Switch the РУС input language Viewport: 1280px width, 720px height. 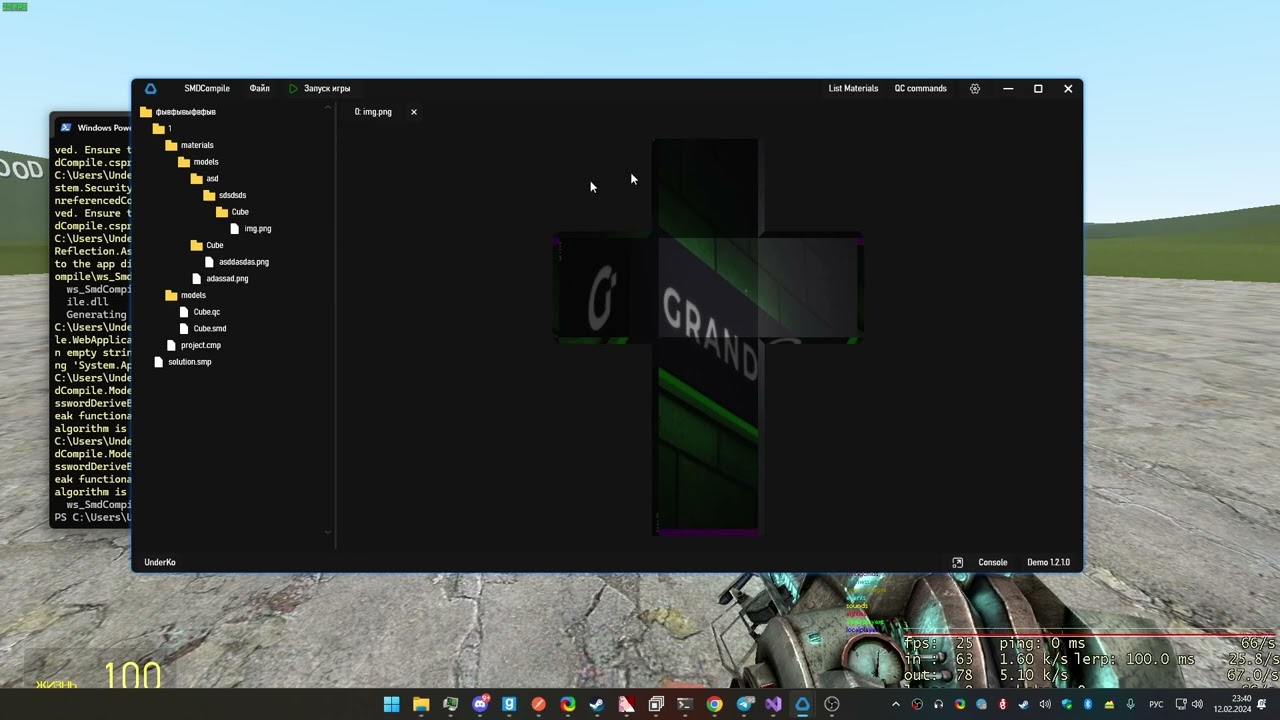point(1156,704)
